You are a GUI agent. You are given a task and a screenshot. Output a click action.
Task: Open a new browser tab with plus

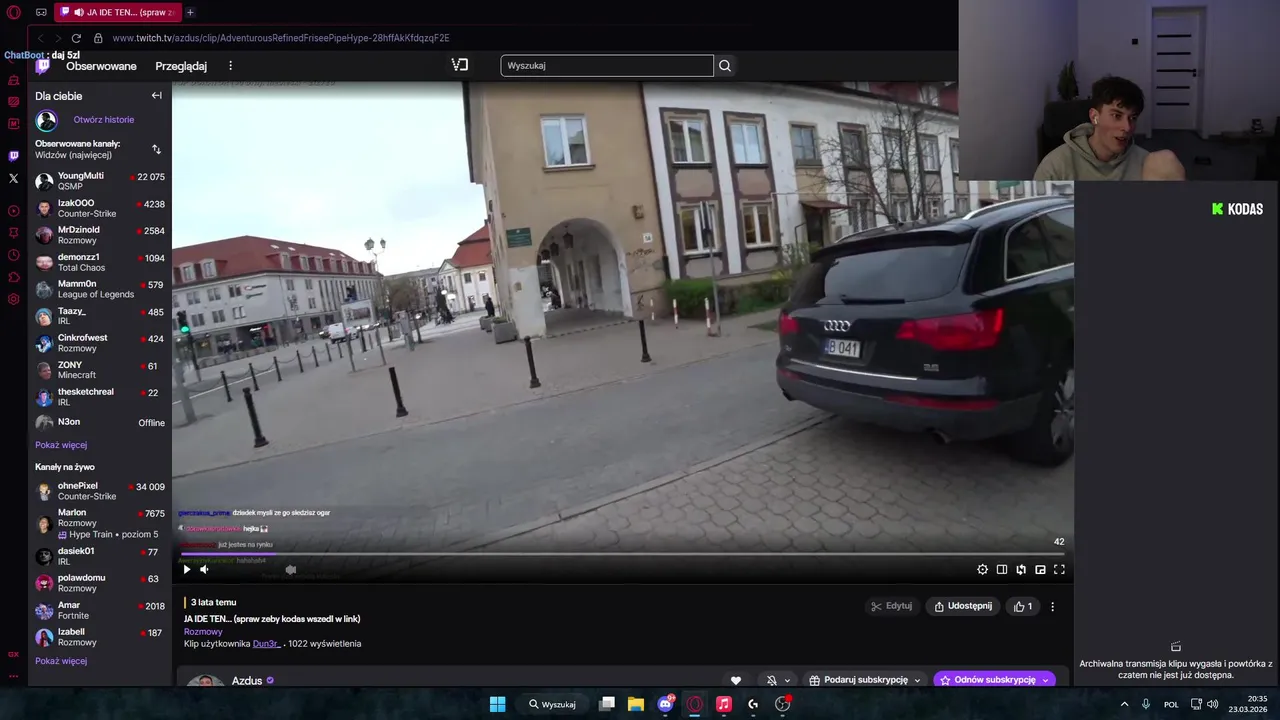[x=190, y=12]
